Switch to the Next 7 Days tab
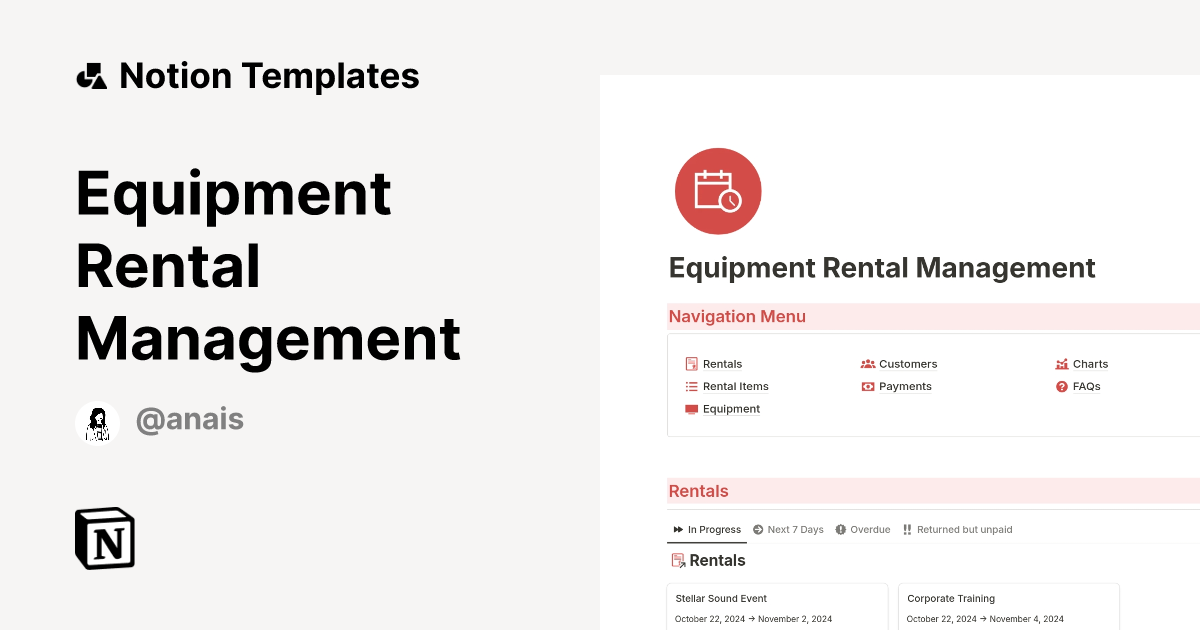1200x630 pixels. 788,530
